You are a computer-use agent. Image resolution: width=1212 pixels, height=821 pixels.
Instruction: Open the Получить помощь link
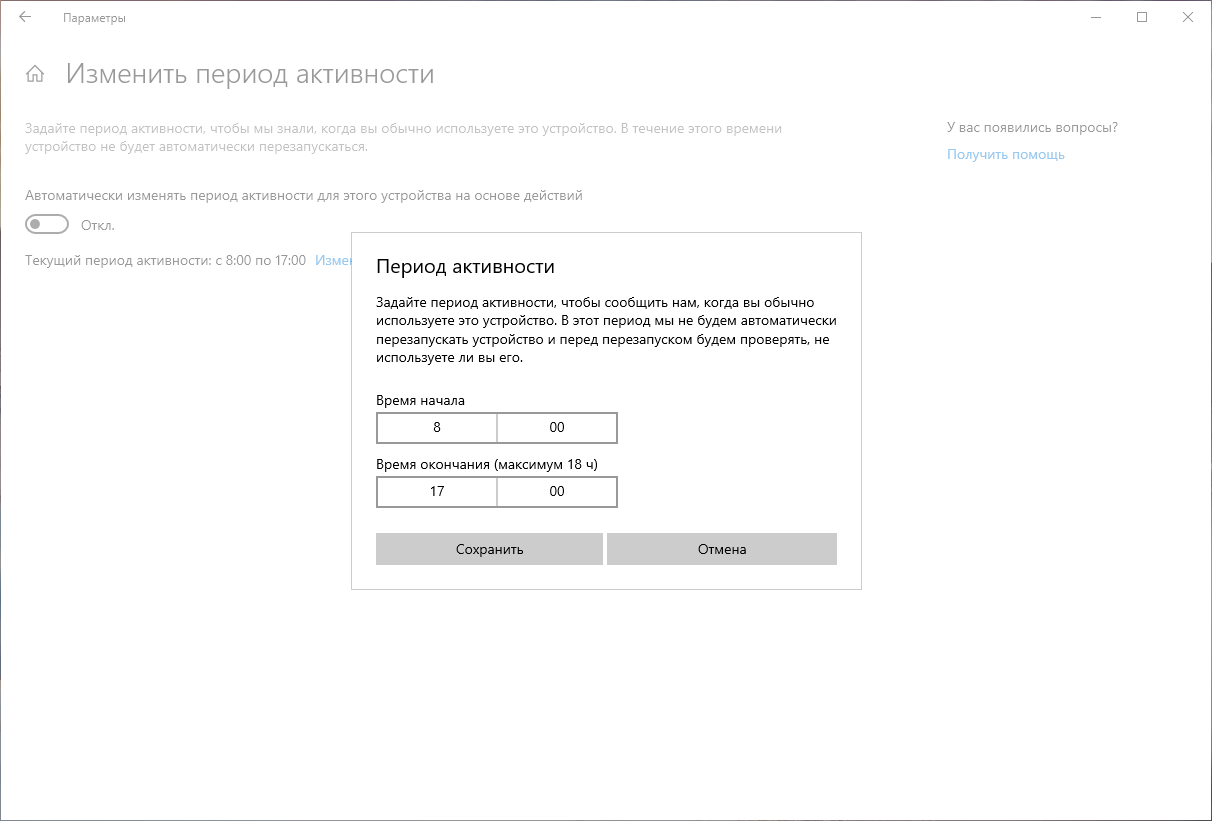(x=1006, y=154)
